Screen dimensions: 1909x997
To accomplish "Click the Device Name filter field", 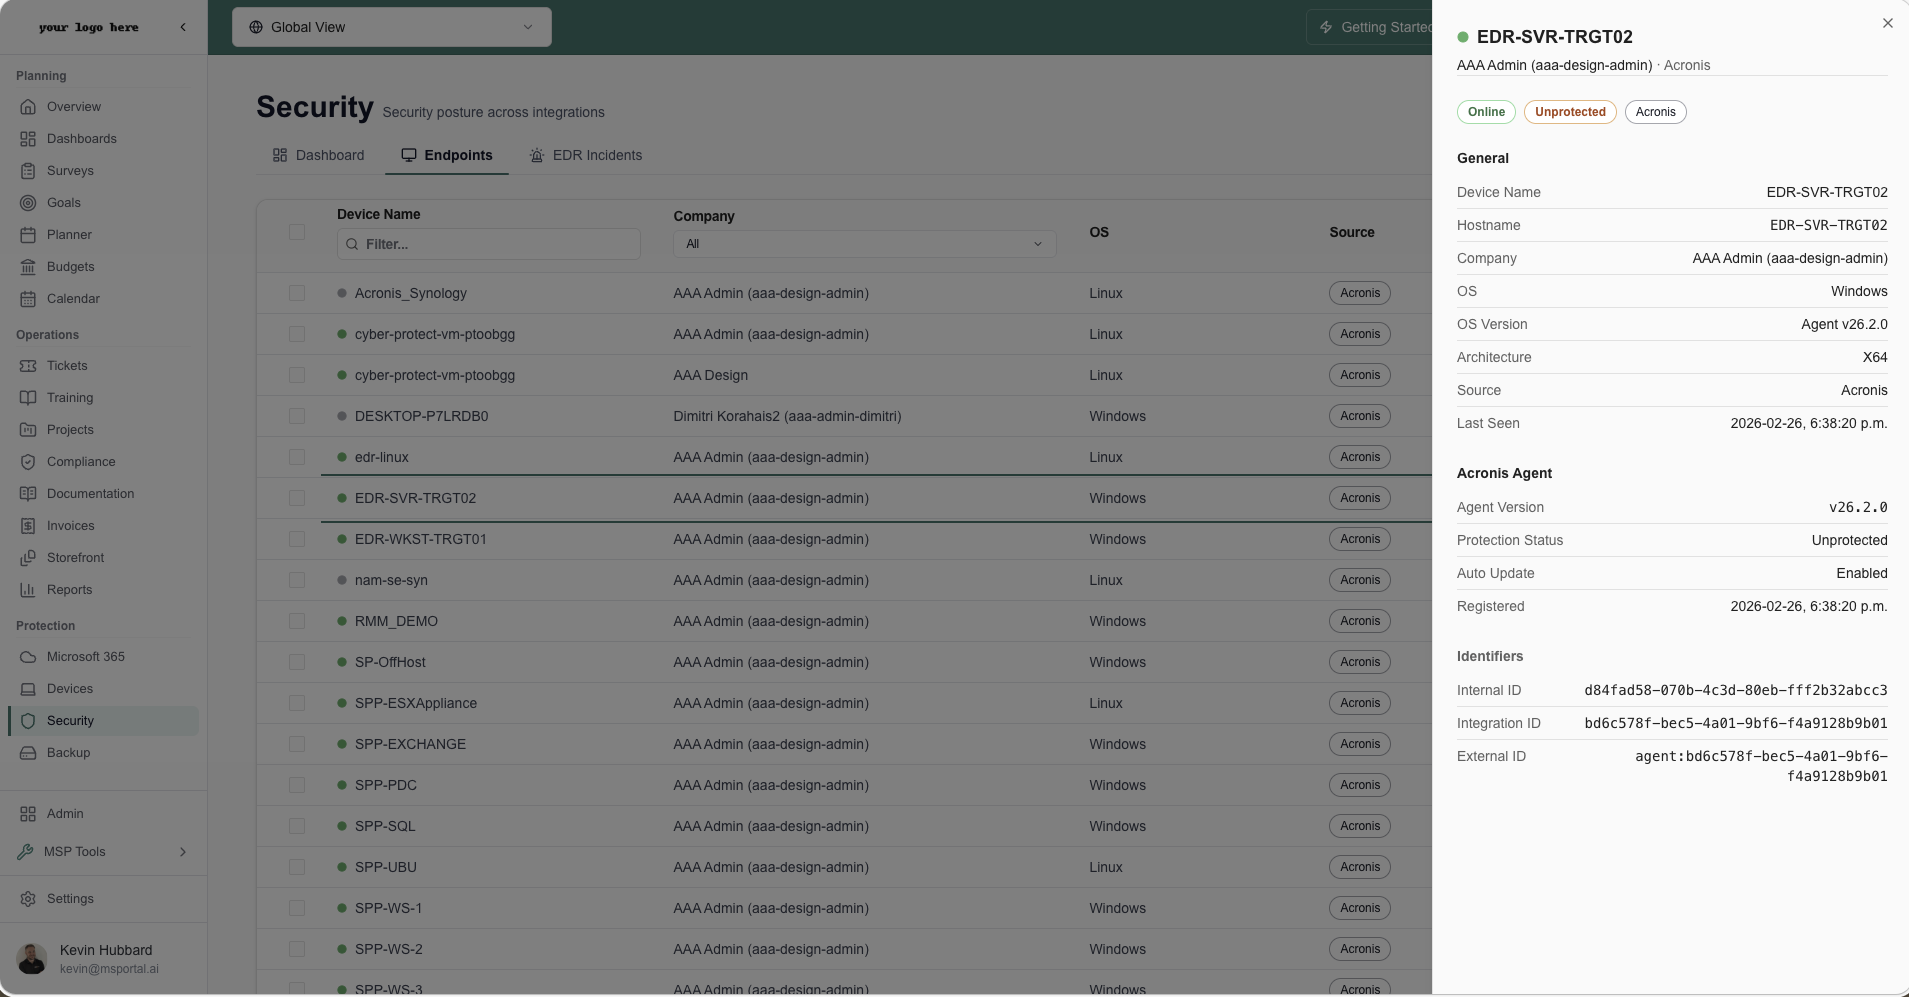I will [x=489, y=244].
